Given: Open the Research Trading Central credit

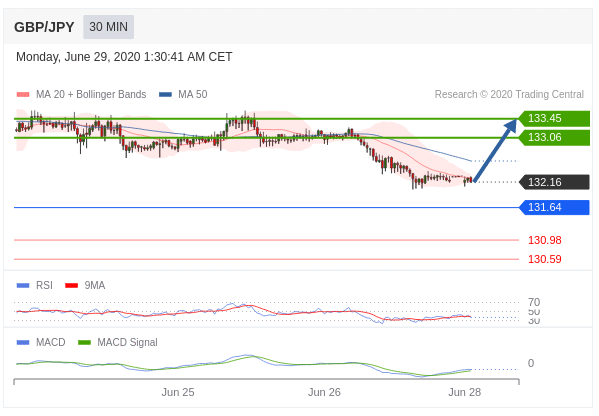Looking at the screenshot, I should click(509, 94).
